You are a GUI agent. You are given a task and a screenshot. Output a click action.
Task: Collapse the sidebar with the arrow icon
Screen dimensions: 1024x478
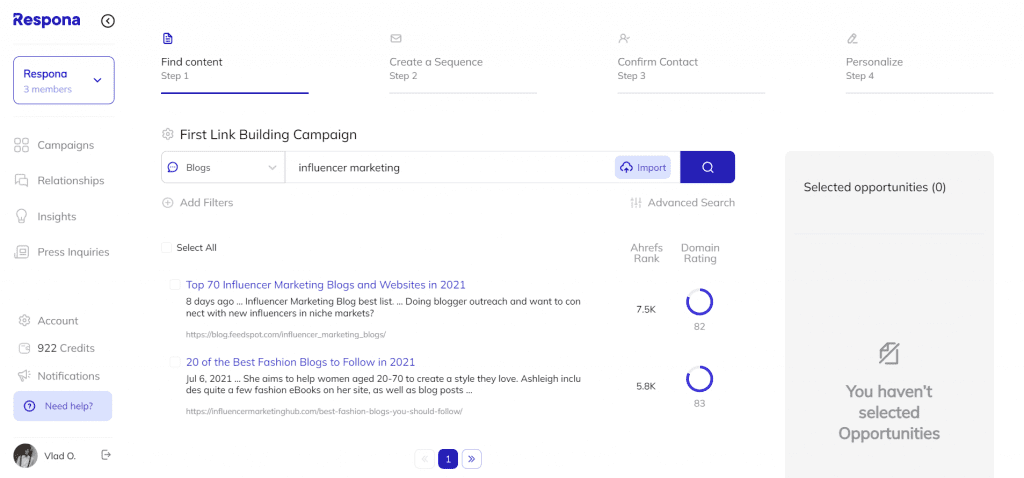[108, 21]
